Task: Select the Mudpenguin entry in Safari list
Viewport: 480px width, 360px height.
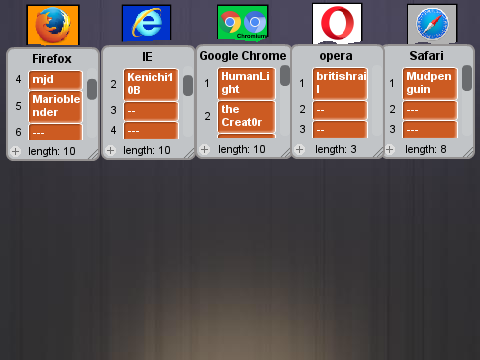Action: (x=430, y=83)
